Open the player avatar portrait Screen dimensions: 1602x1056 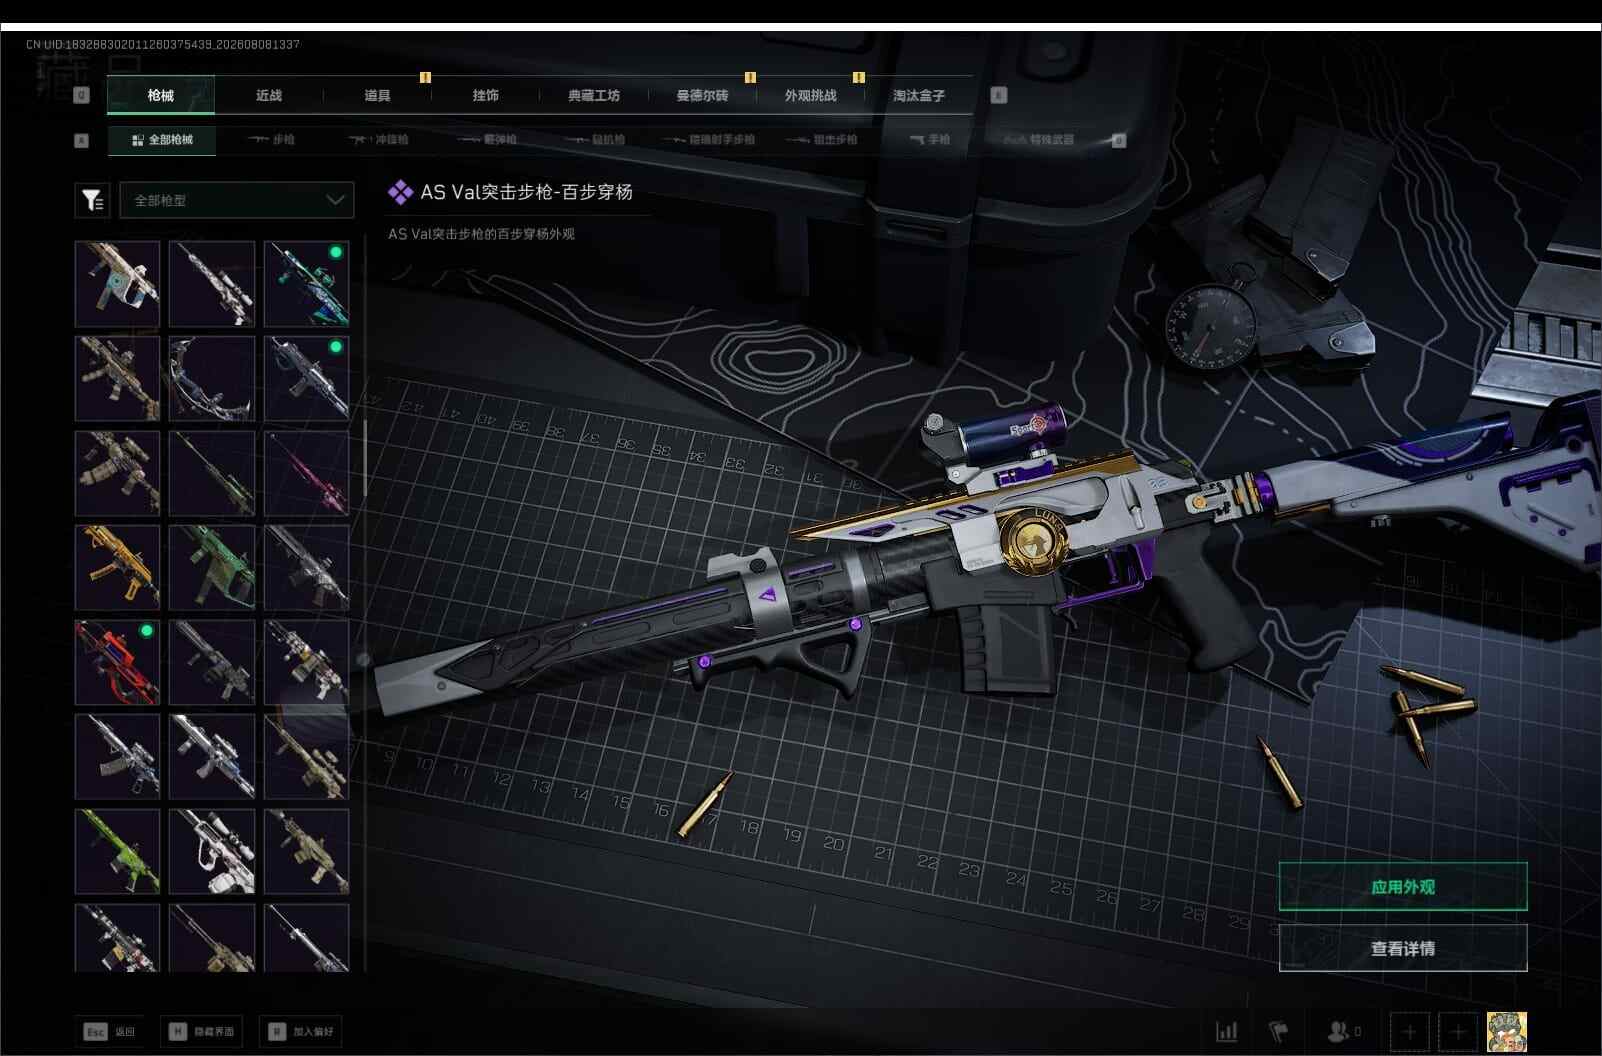point(1506,1031)
